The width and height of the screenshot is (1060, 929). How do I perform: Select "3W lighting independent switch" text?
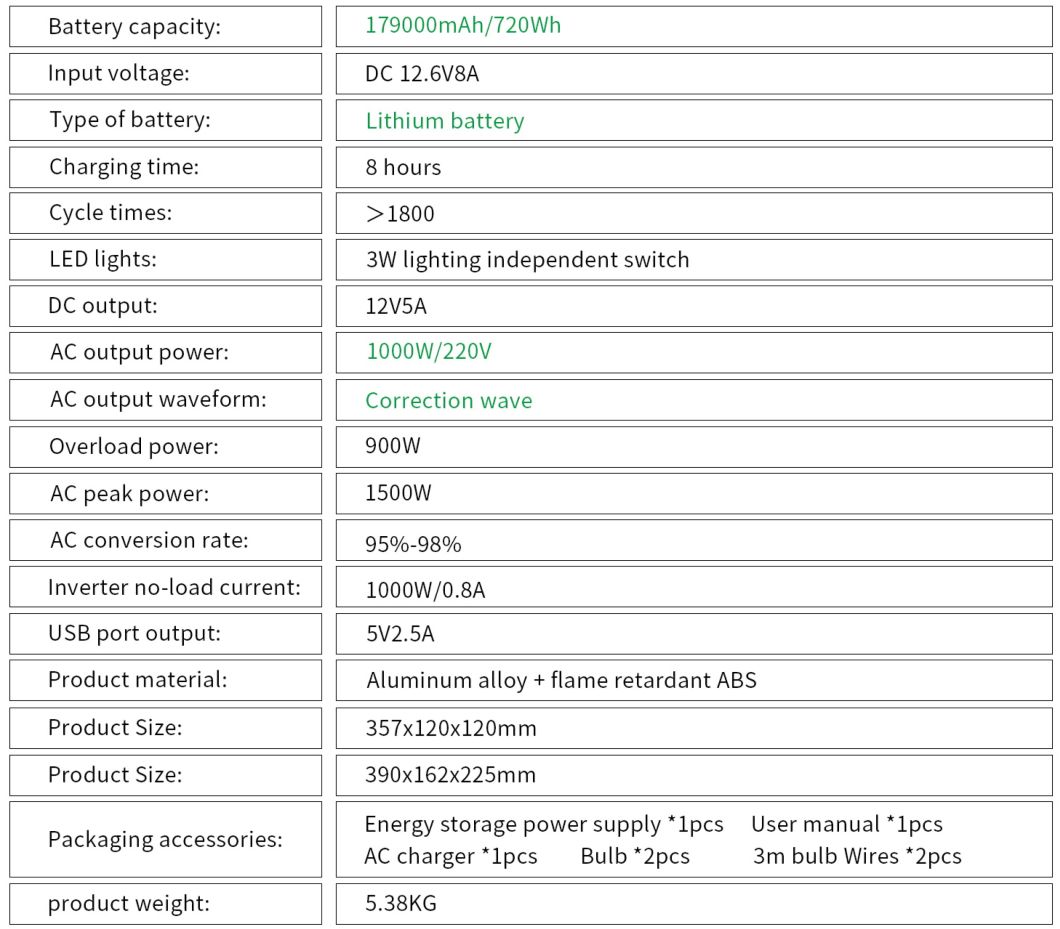pos(527,260)
